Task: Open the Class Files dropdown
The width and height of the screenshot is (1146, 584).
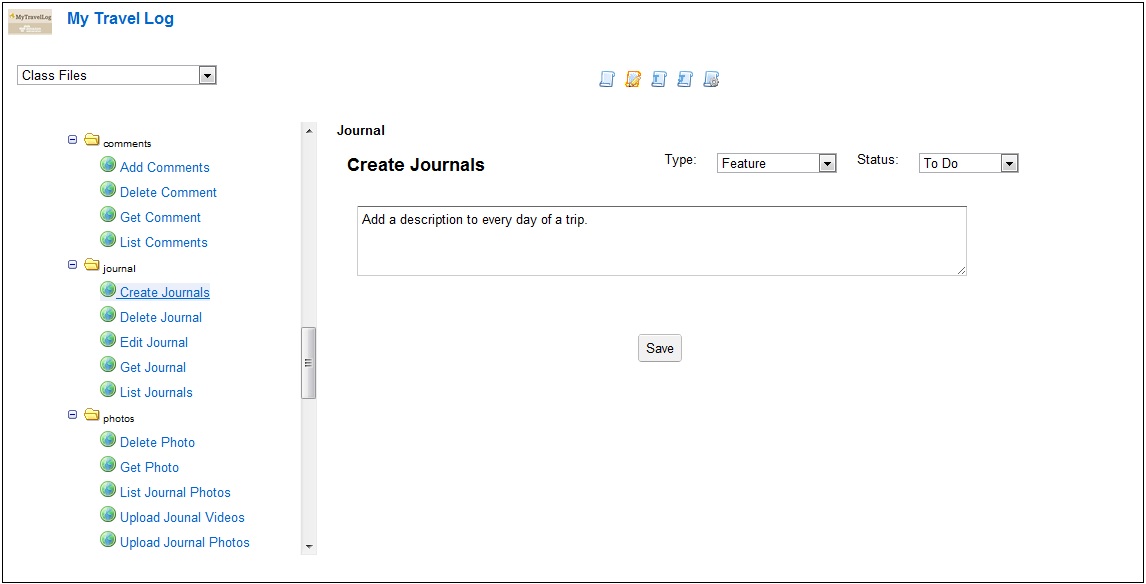Action: click(x=207, y=74)
